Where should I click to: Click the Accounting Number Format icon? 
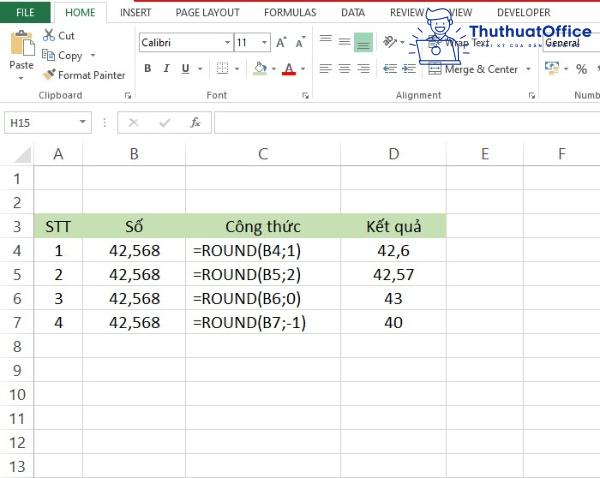[552, 68]
